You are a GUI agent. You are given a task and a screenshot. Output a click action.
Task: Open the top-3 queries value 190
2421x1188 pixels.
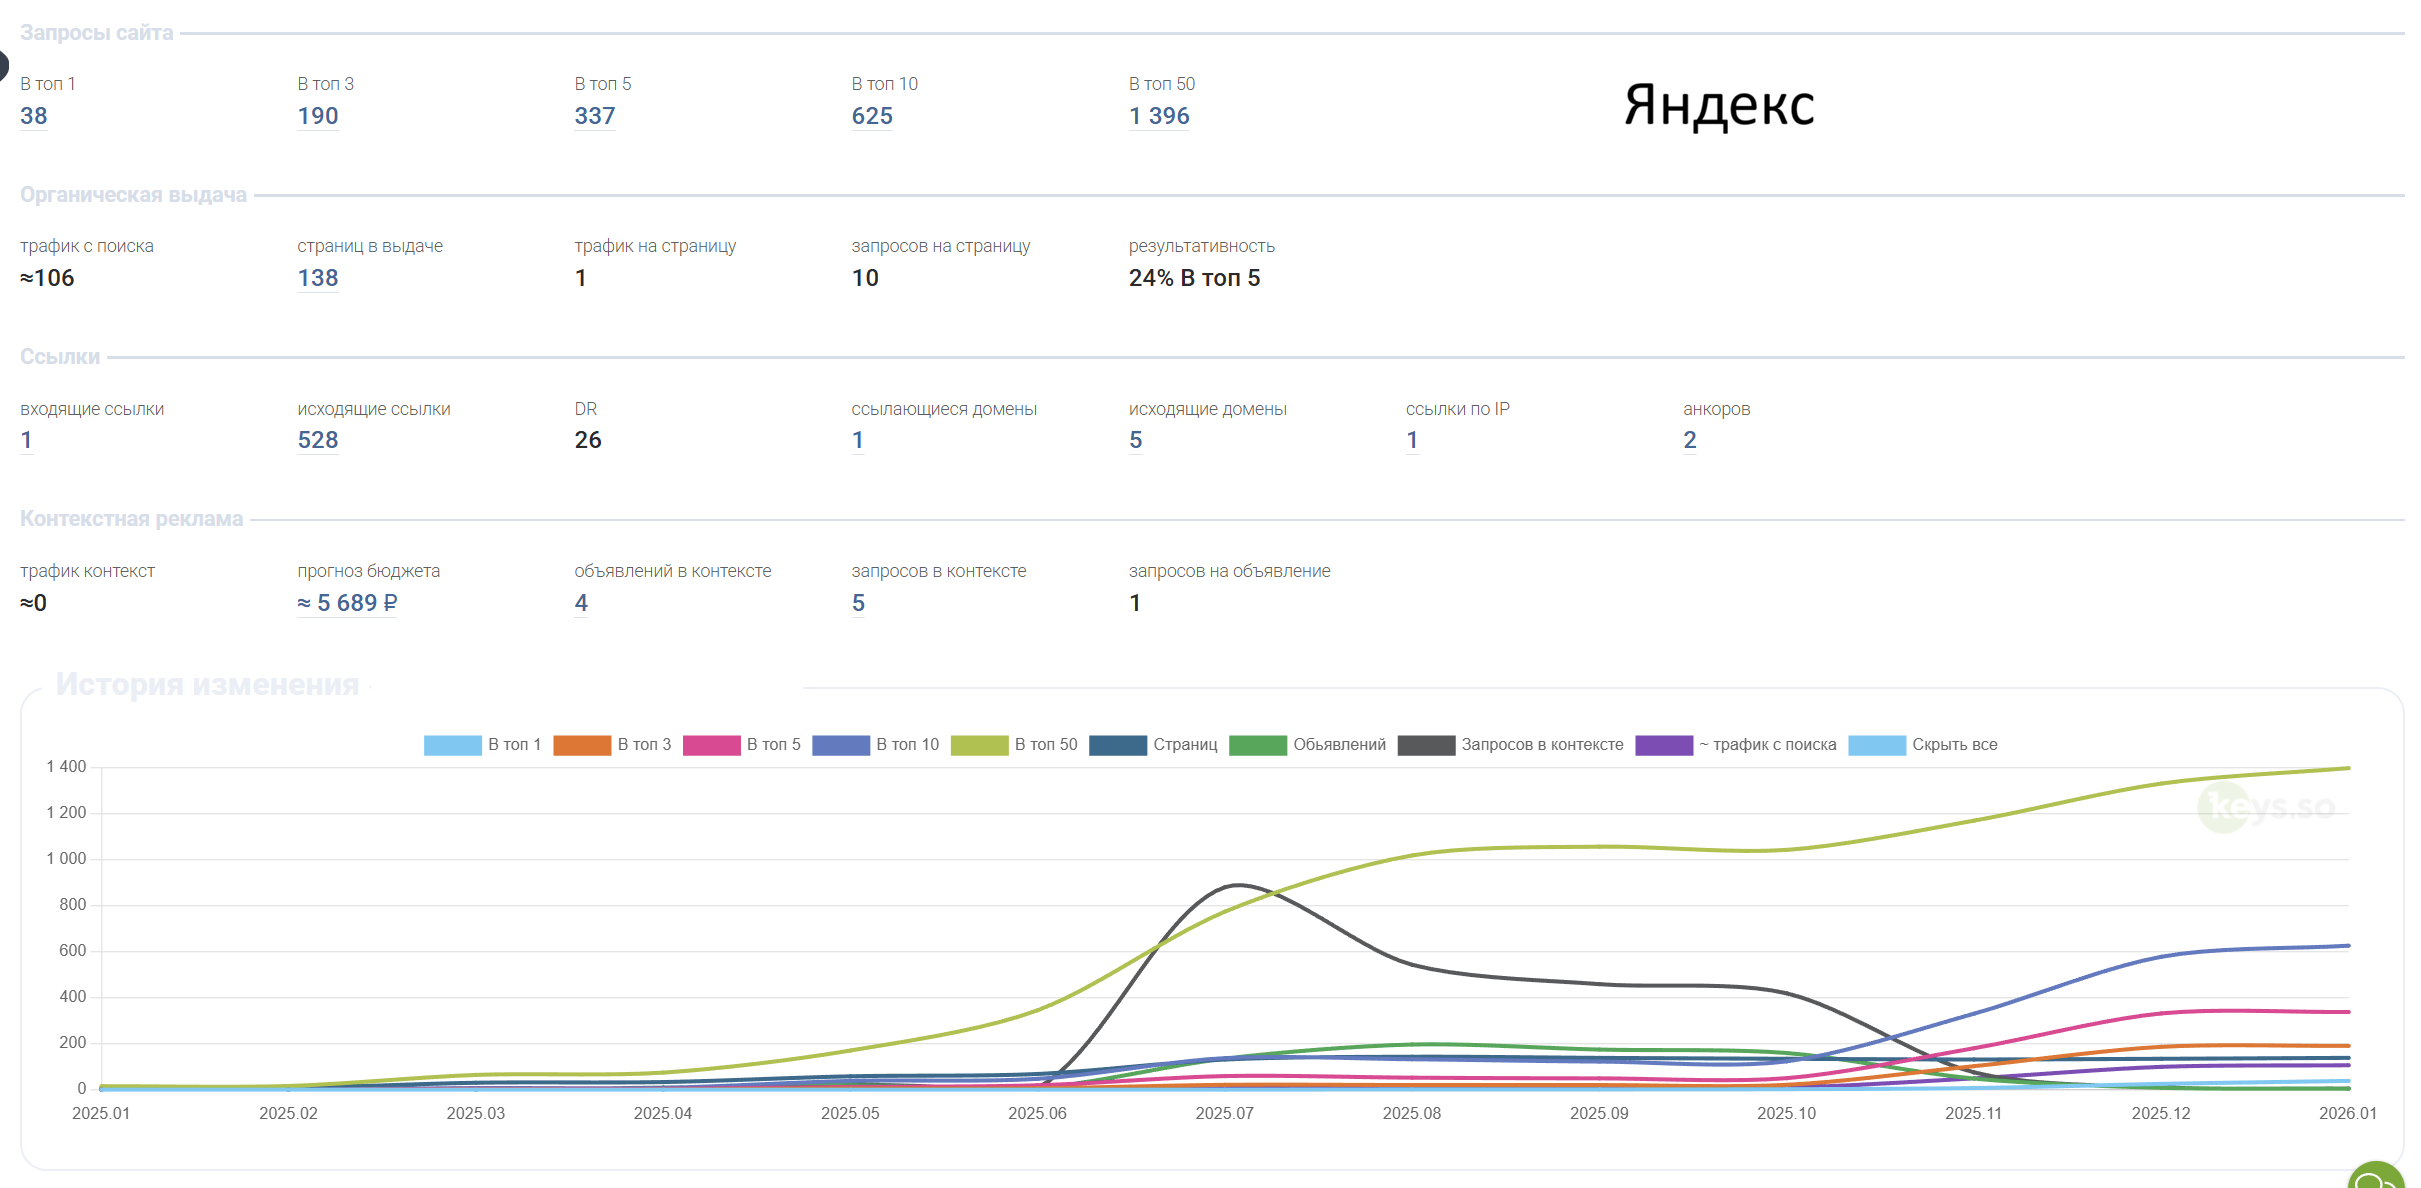[318, 116]
